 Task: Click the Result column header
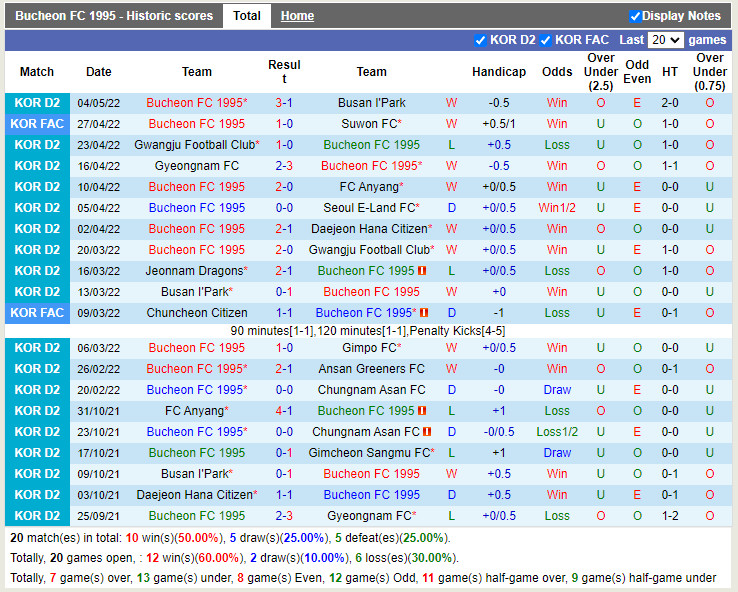(284, 72)
